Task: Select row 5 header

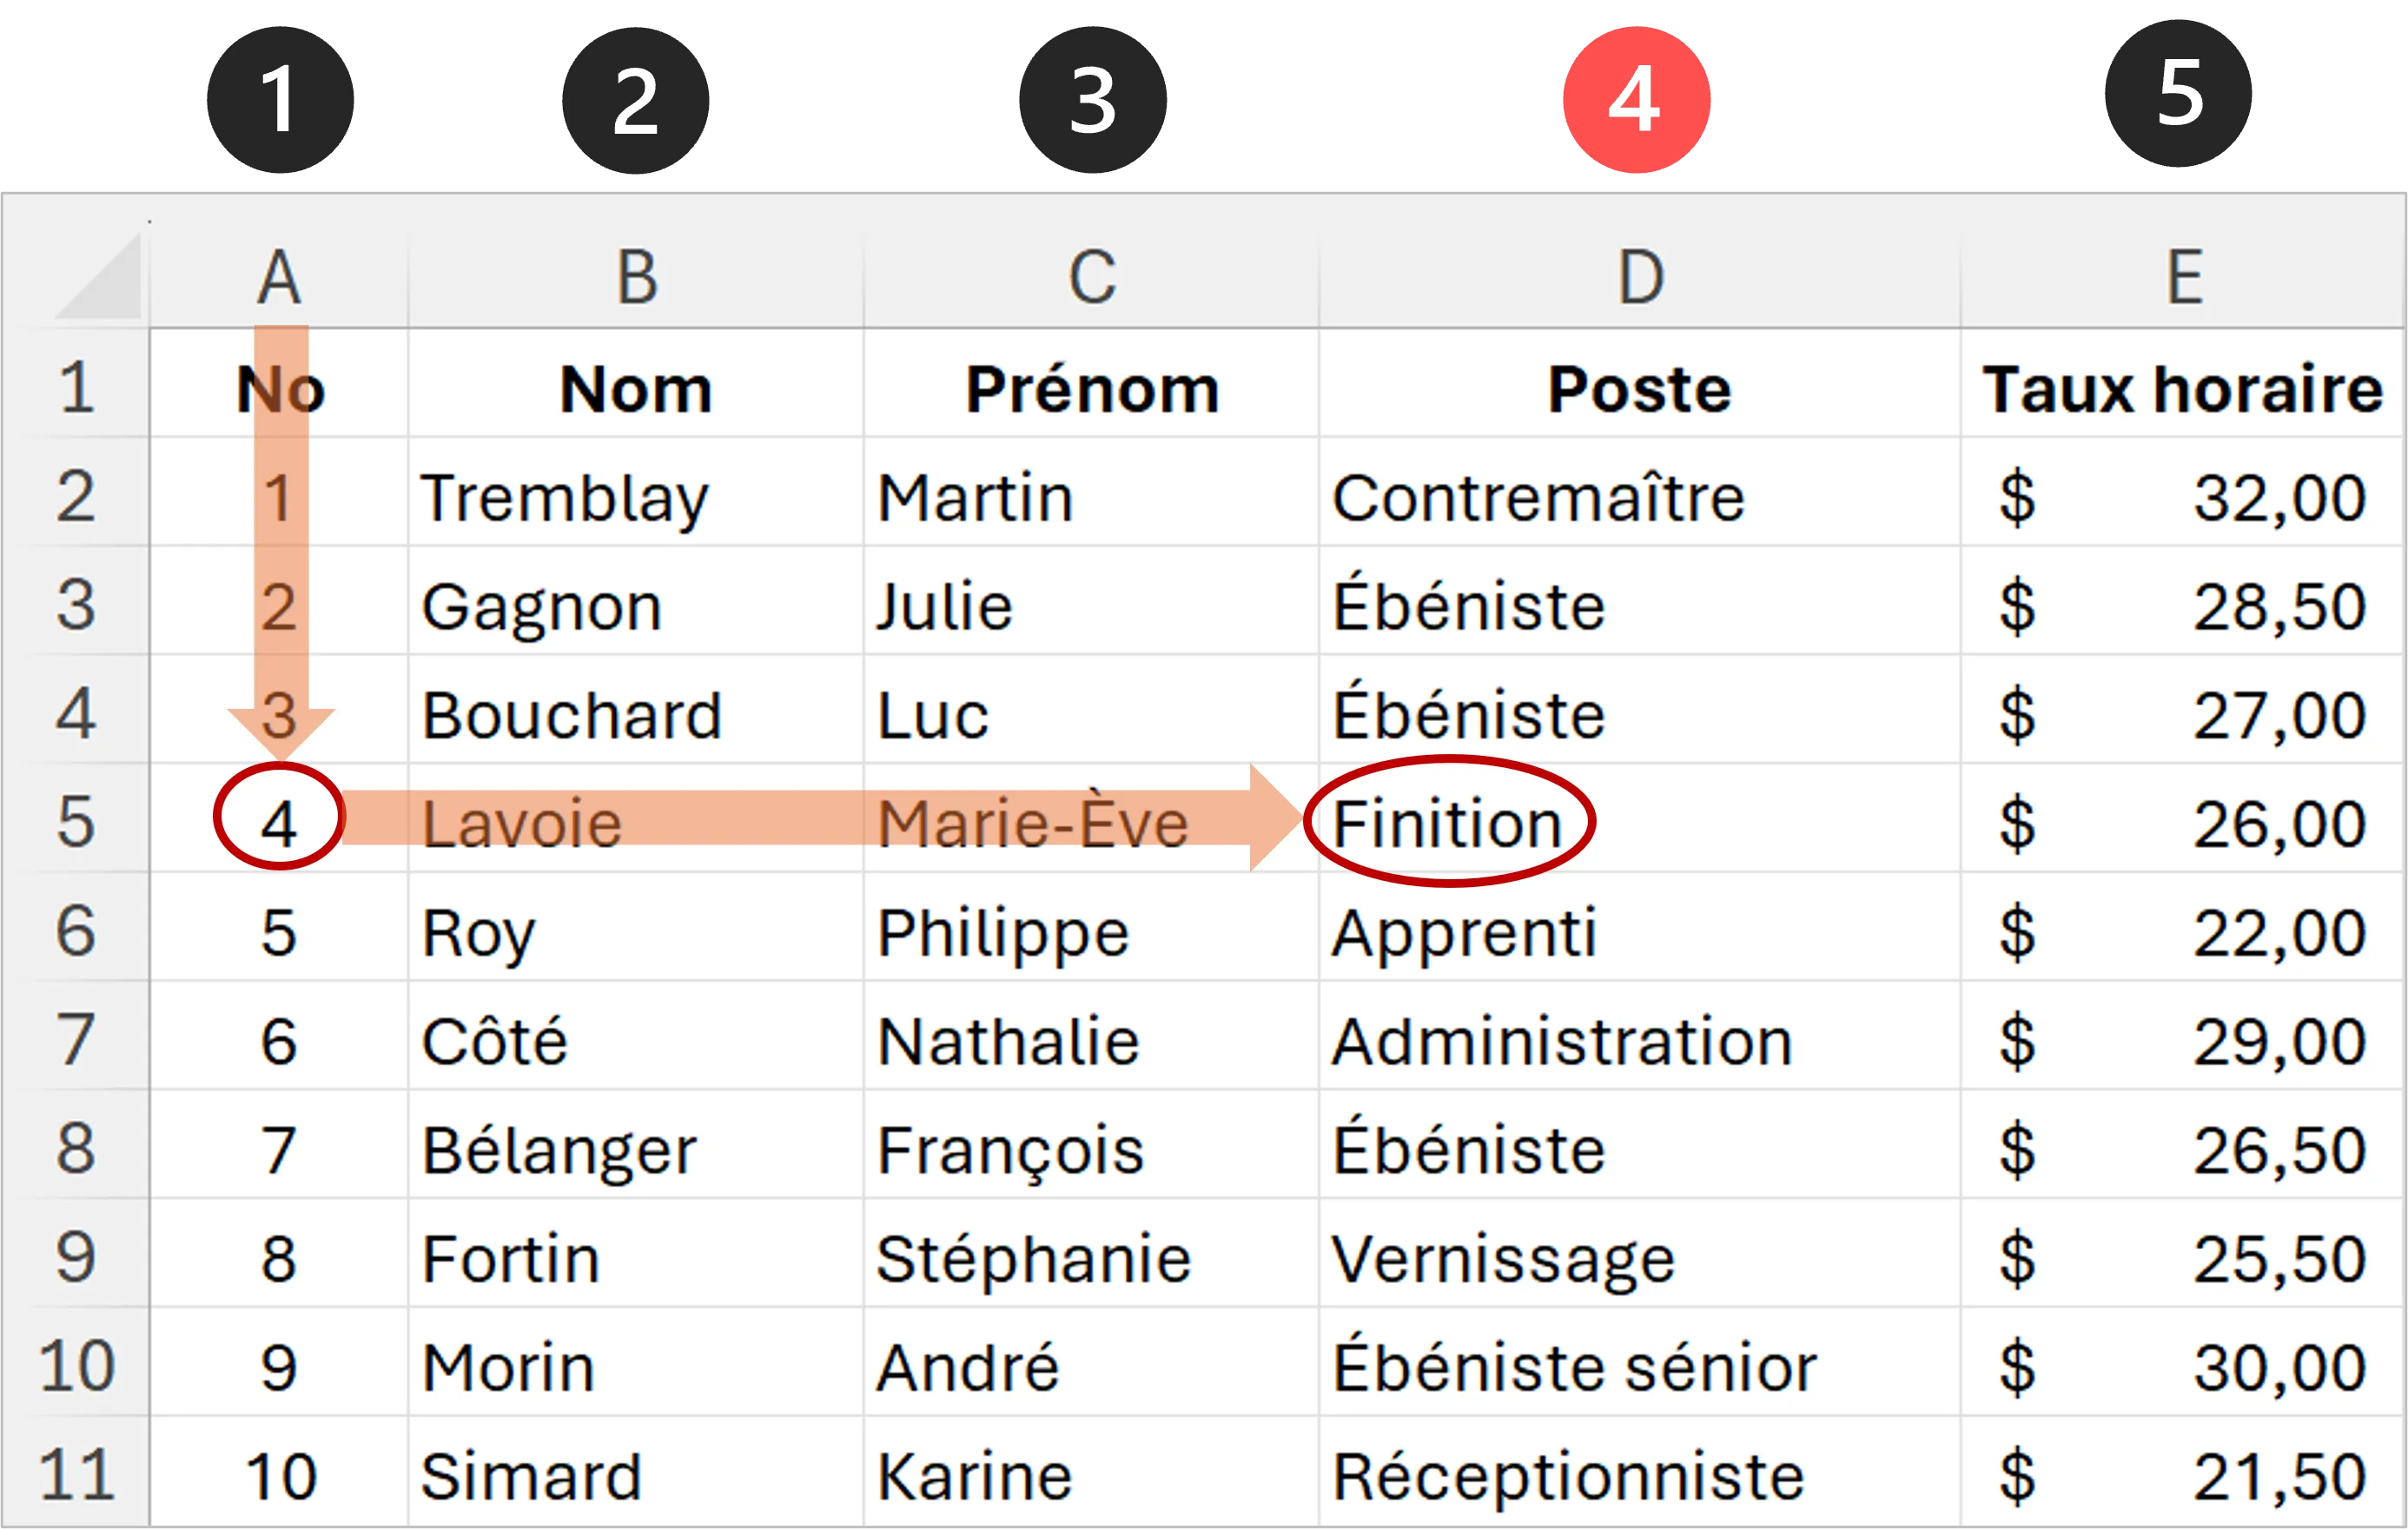Action: [x=76, y=822]
